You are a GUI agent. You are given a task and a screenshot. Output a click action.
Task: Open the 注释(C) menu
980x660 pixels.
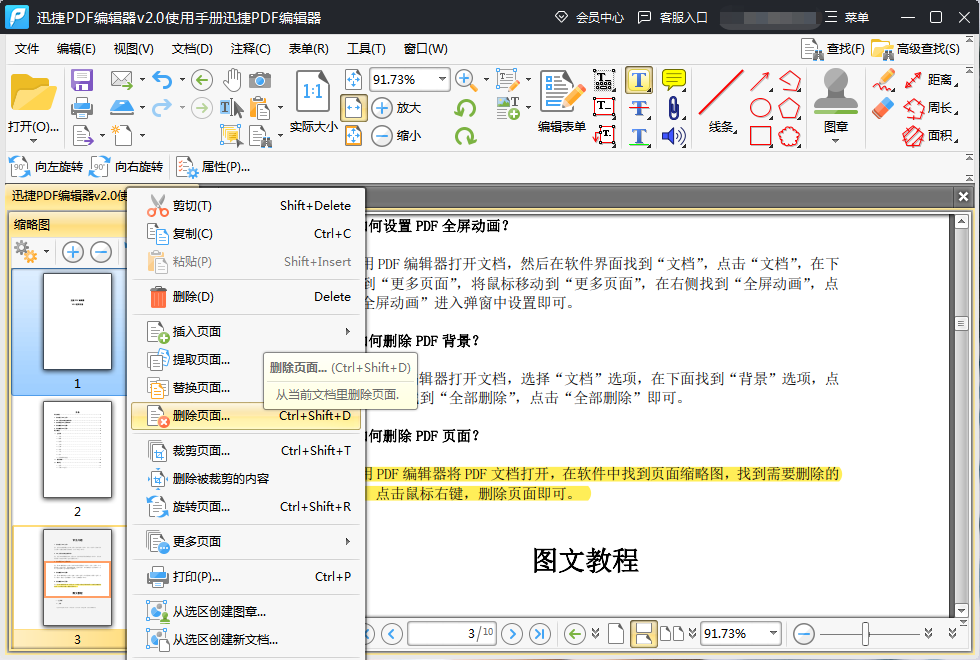click(250, 49)
